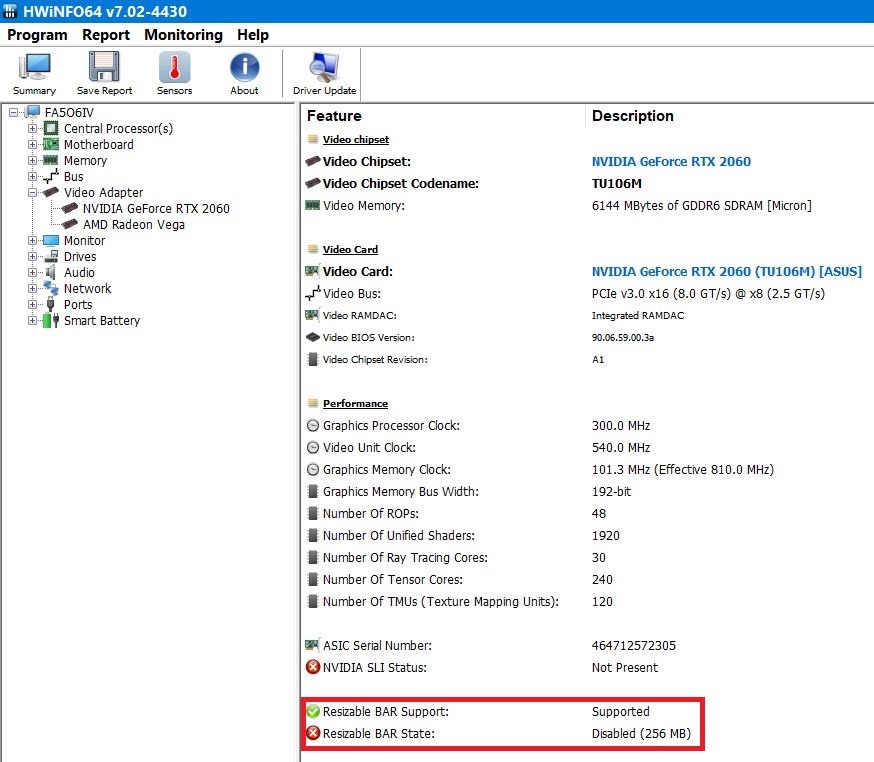Image resolution: width=874 pixels, height=762 pixels.
Task: Click the Performance section heading
Action: click(x=355, y=404)
